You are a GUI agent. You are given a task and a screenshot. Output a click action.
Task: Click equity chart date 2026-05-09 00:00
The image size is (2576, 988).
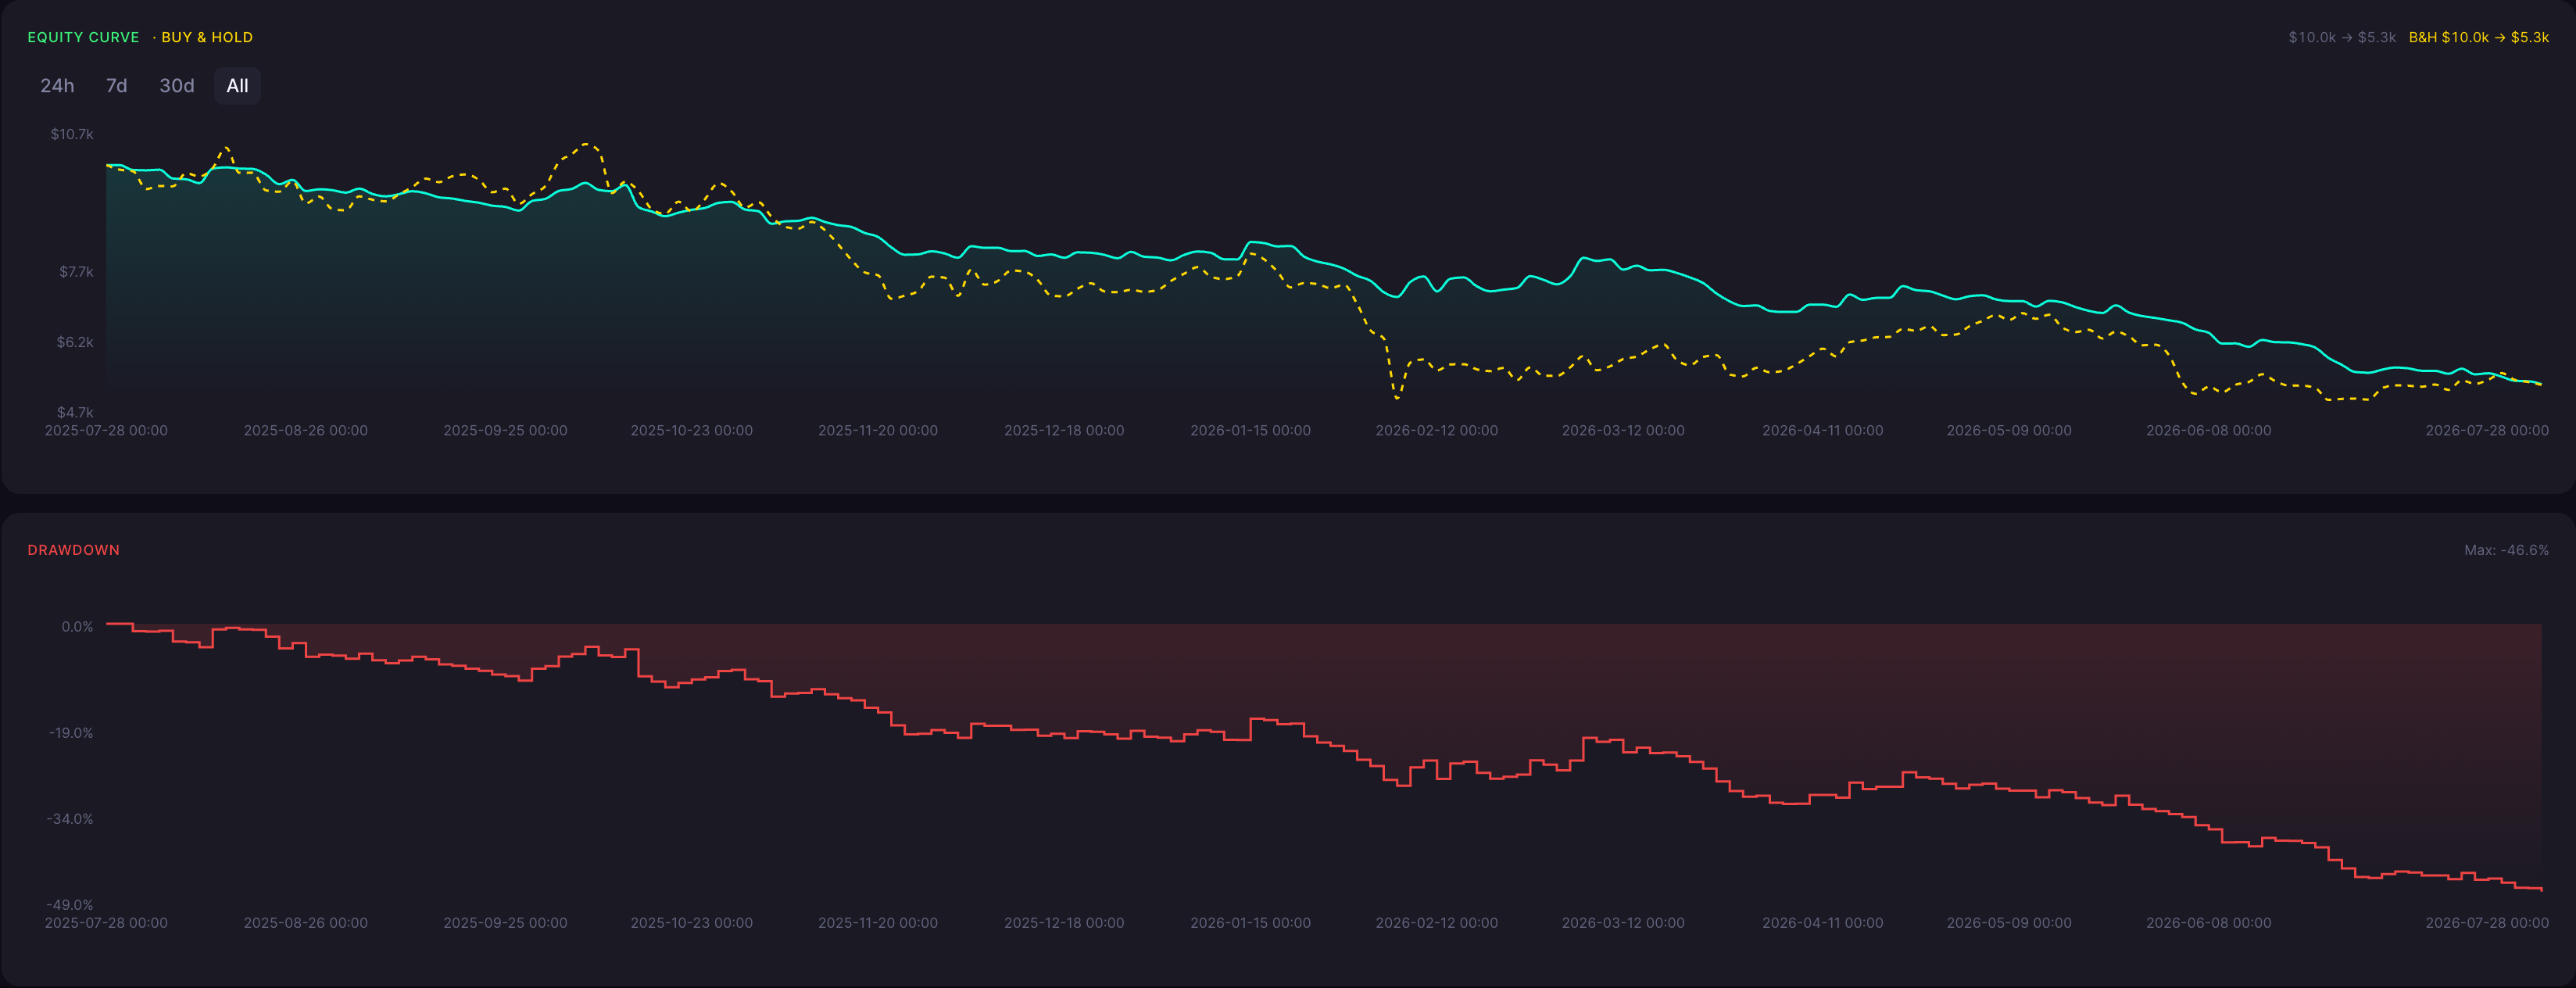pyautogui.click(x=2009, y=431)
